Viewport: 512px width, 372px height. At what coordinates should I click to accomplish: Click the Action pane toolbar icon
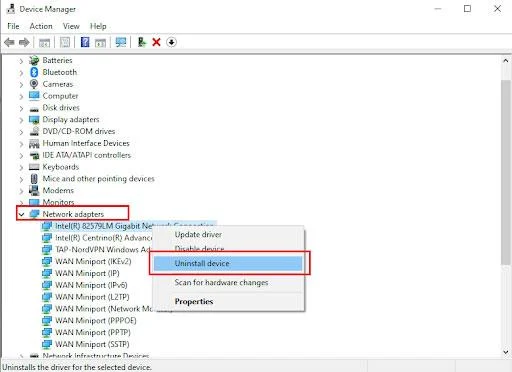[x=100, y=42]
